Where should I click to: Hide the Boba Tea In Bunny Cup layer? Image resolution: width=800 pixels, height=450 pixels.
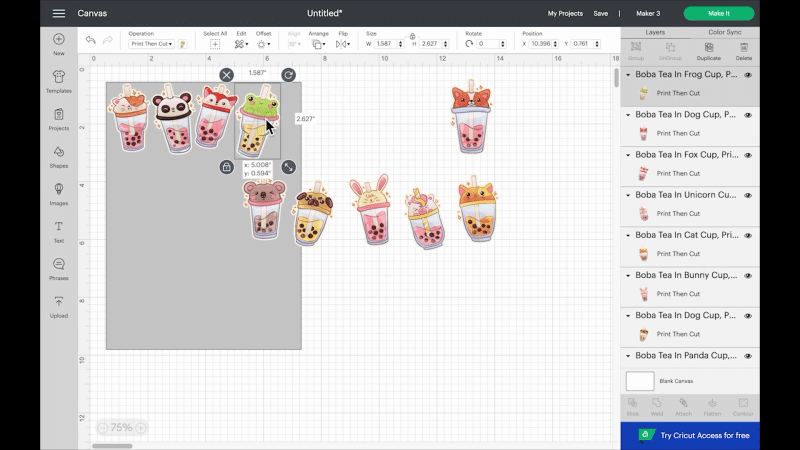tap(748, 276)
